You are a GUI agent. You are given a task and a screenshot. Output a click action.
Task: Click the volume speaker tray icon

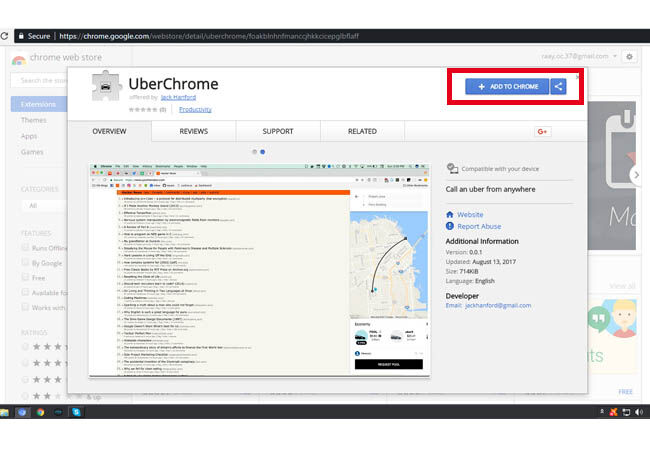pos(639,412)
